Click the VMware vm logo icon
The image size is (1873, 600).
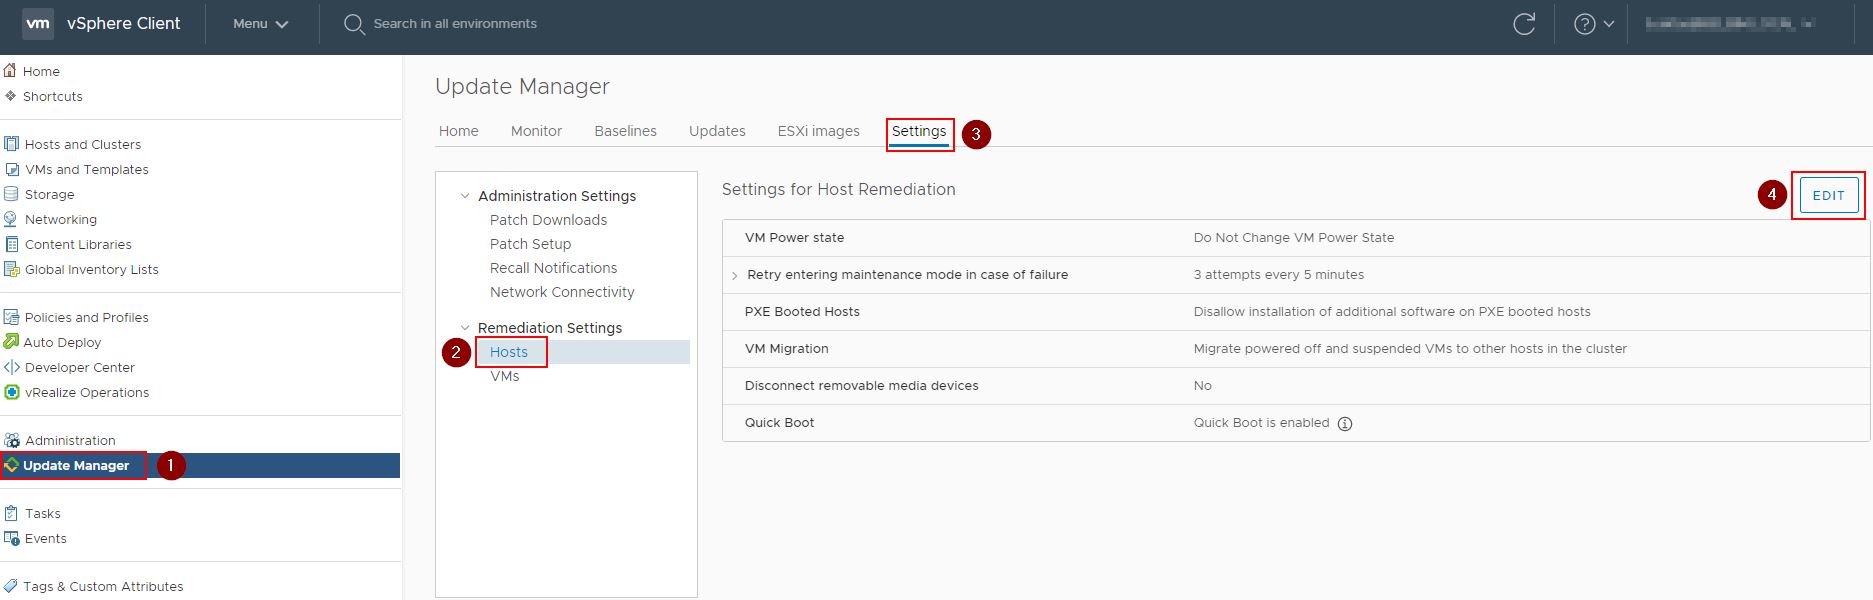click(38, 24)
